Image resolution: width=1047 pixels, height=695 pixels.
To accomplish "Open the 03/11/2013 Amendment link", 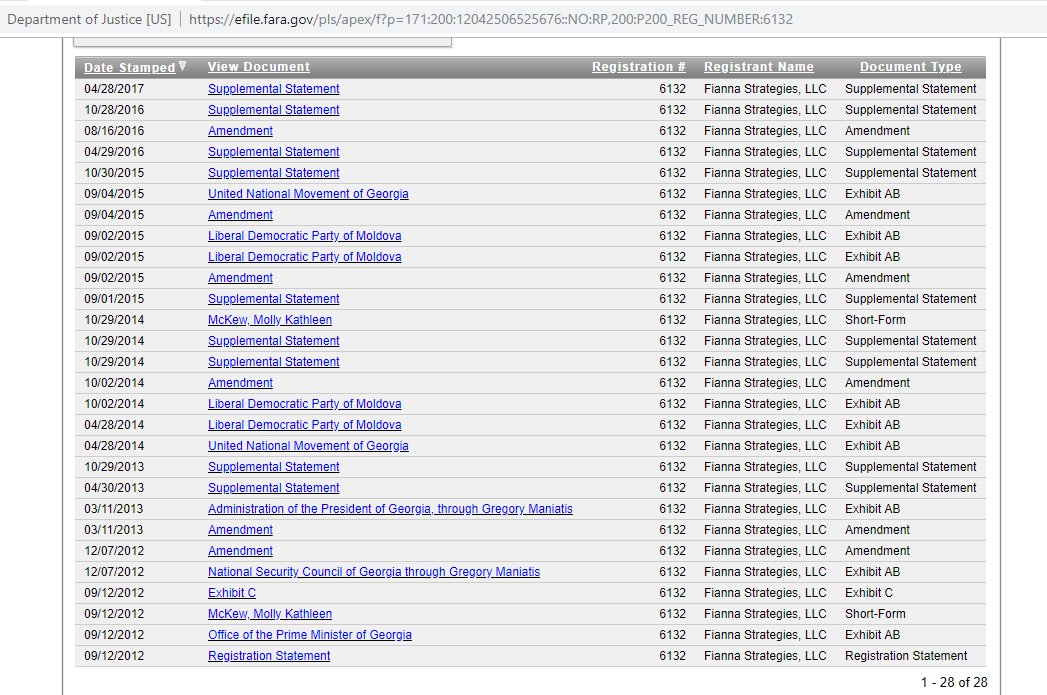I will [240, 530].
